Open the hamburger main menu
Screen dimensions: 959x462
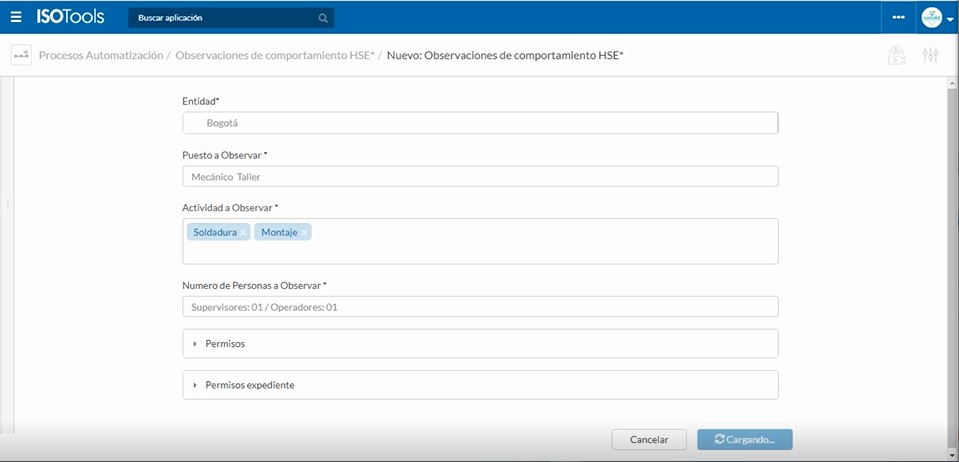tap(15, 17)
